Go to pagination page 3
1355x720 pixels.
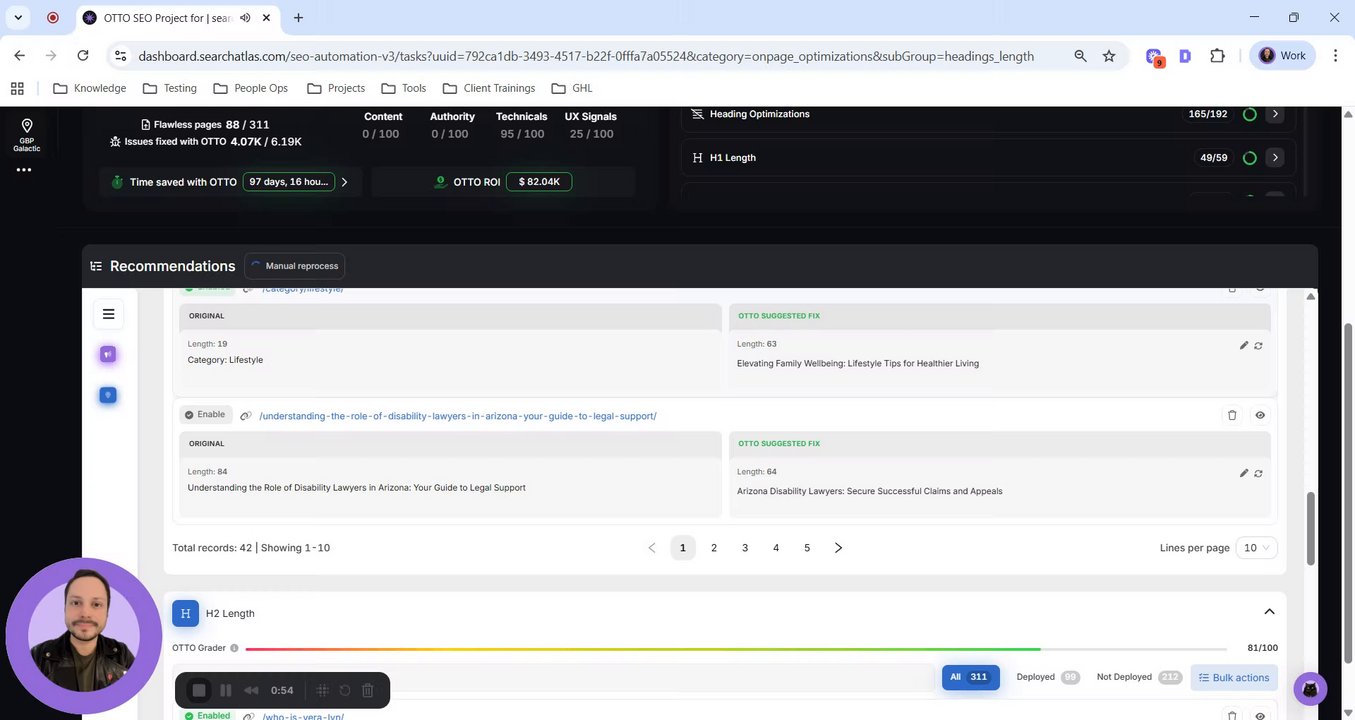[745, 548]
